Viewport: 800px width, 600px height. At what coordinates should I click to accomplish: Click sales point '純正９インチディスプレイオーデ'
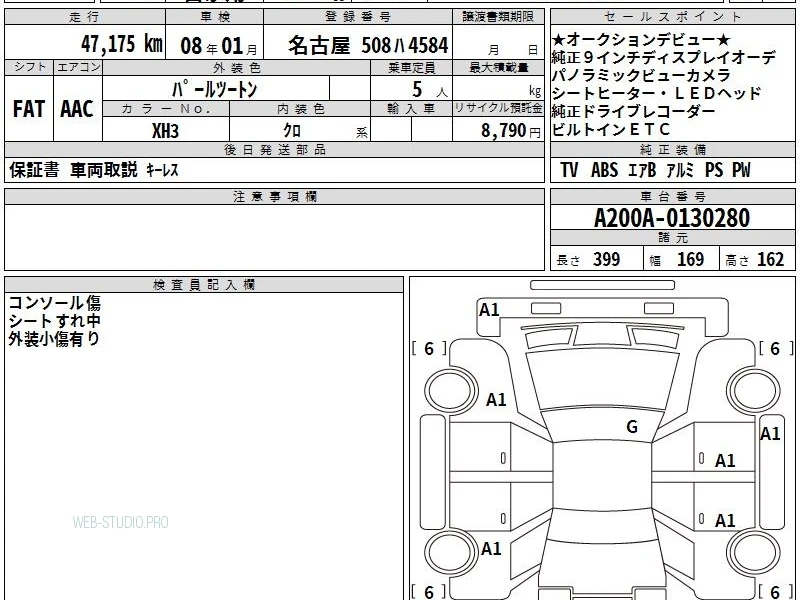tap(664, 58)
